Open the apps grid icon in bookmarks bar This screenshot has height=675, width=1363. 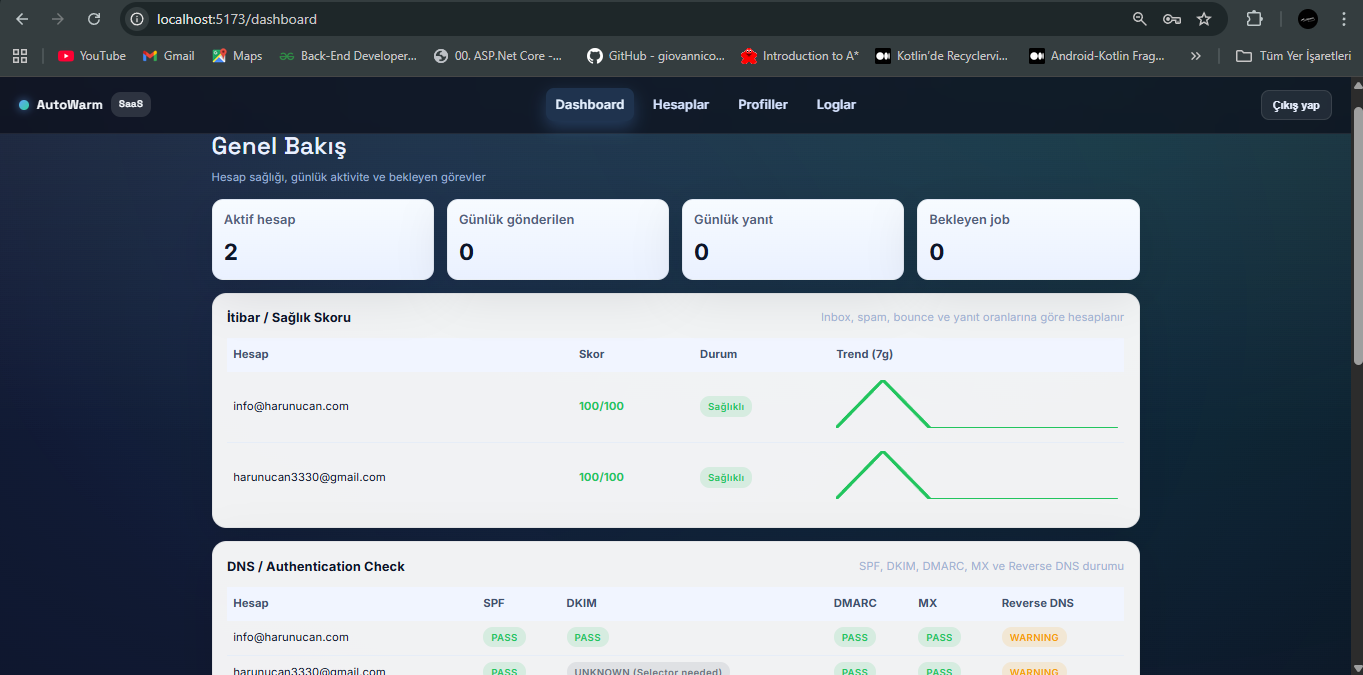point(20,56)
